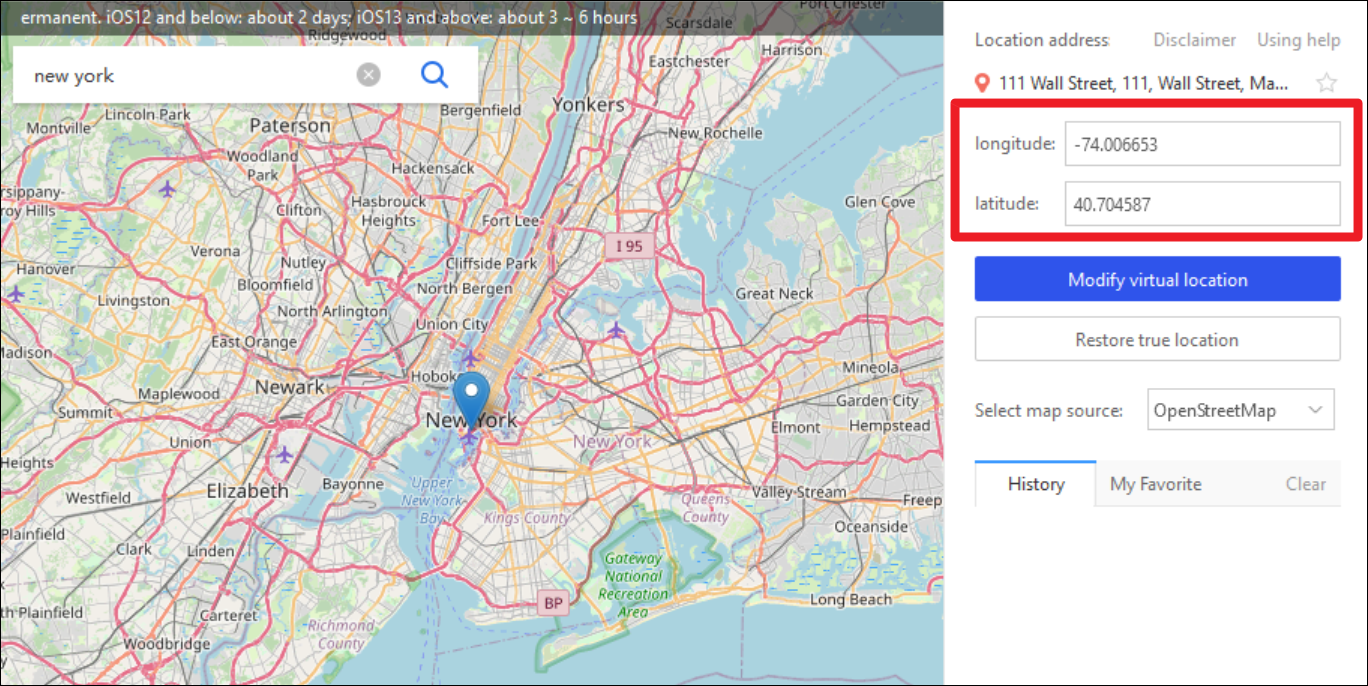Viewport: 1368px width, 686px height.
Task: Click the red pin icon before 111 Wall Street
Action: 983,83
